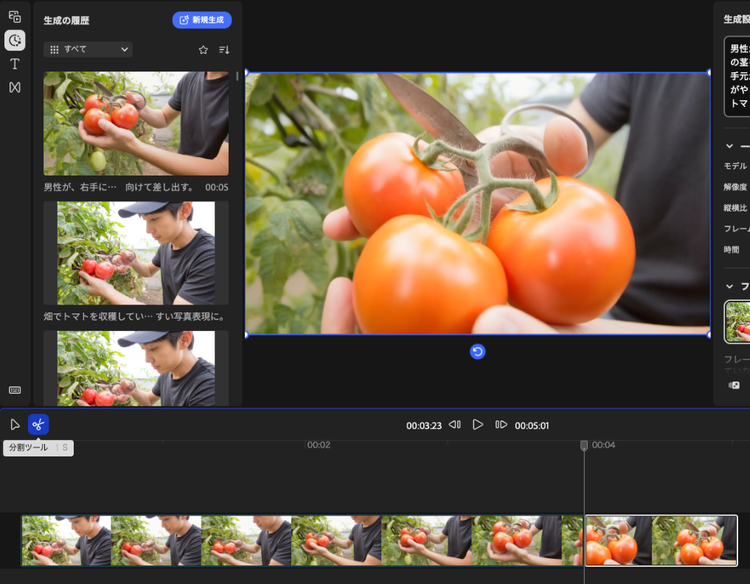Step forward one frame
750x584 pixels.
tap(501, 425)
